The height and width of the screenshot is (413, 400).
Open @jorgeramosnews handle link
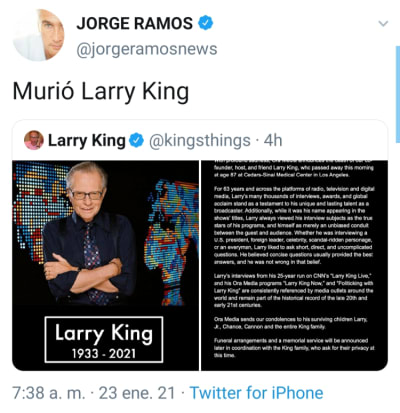pos(147,49)
